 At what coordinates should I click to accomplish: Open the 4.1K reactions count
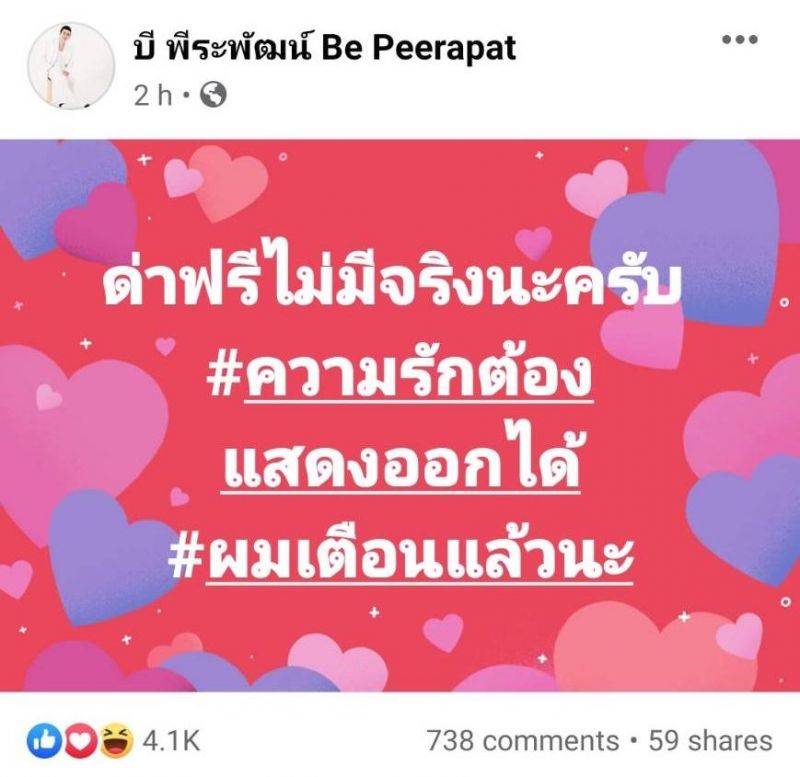coord(171,741)
